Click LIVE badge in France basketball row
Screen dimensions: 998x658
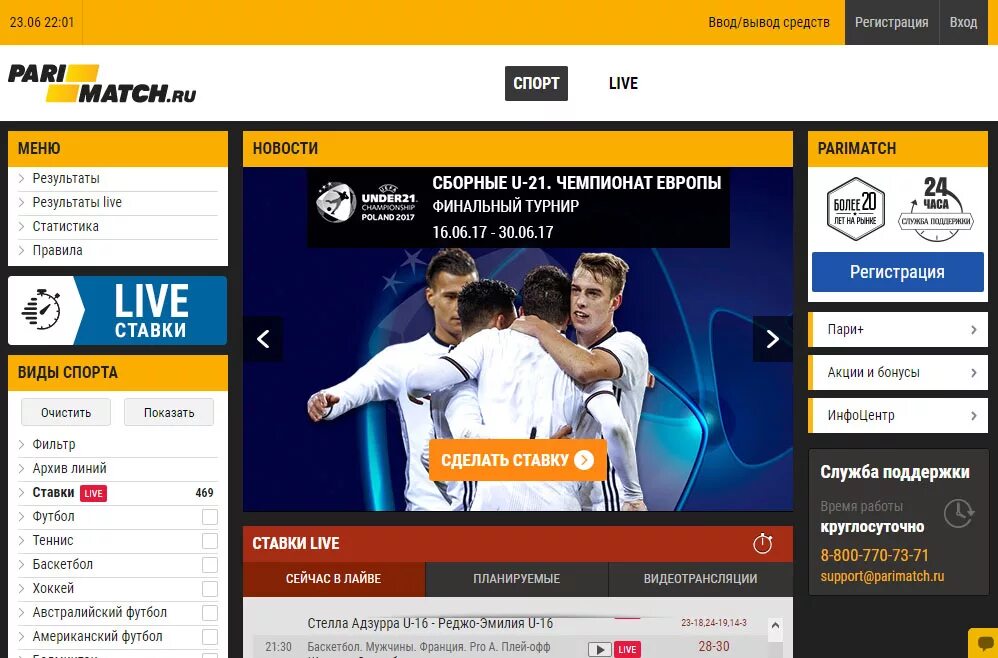(627, 649)
